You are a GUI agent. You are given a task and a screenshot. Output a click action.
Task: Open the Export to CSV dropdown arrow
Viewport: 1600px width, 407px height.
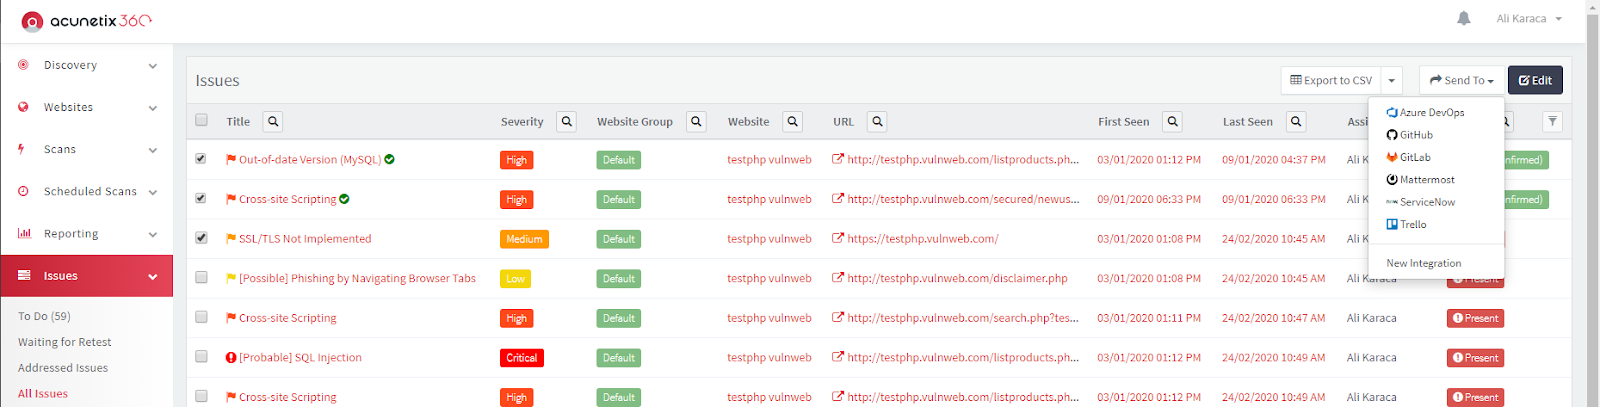[x=1391, y=80]
